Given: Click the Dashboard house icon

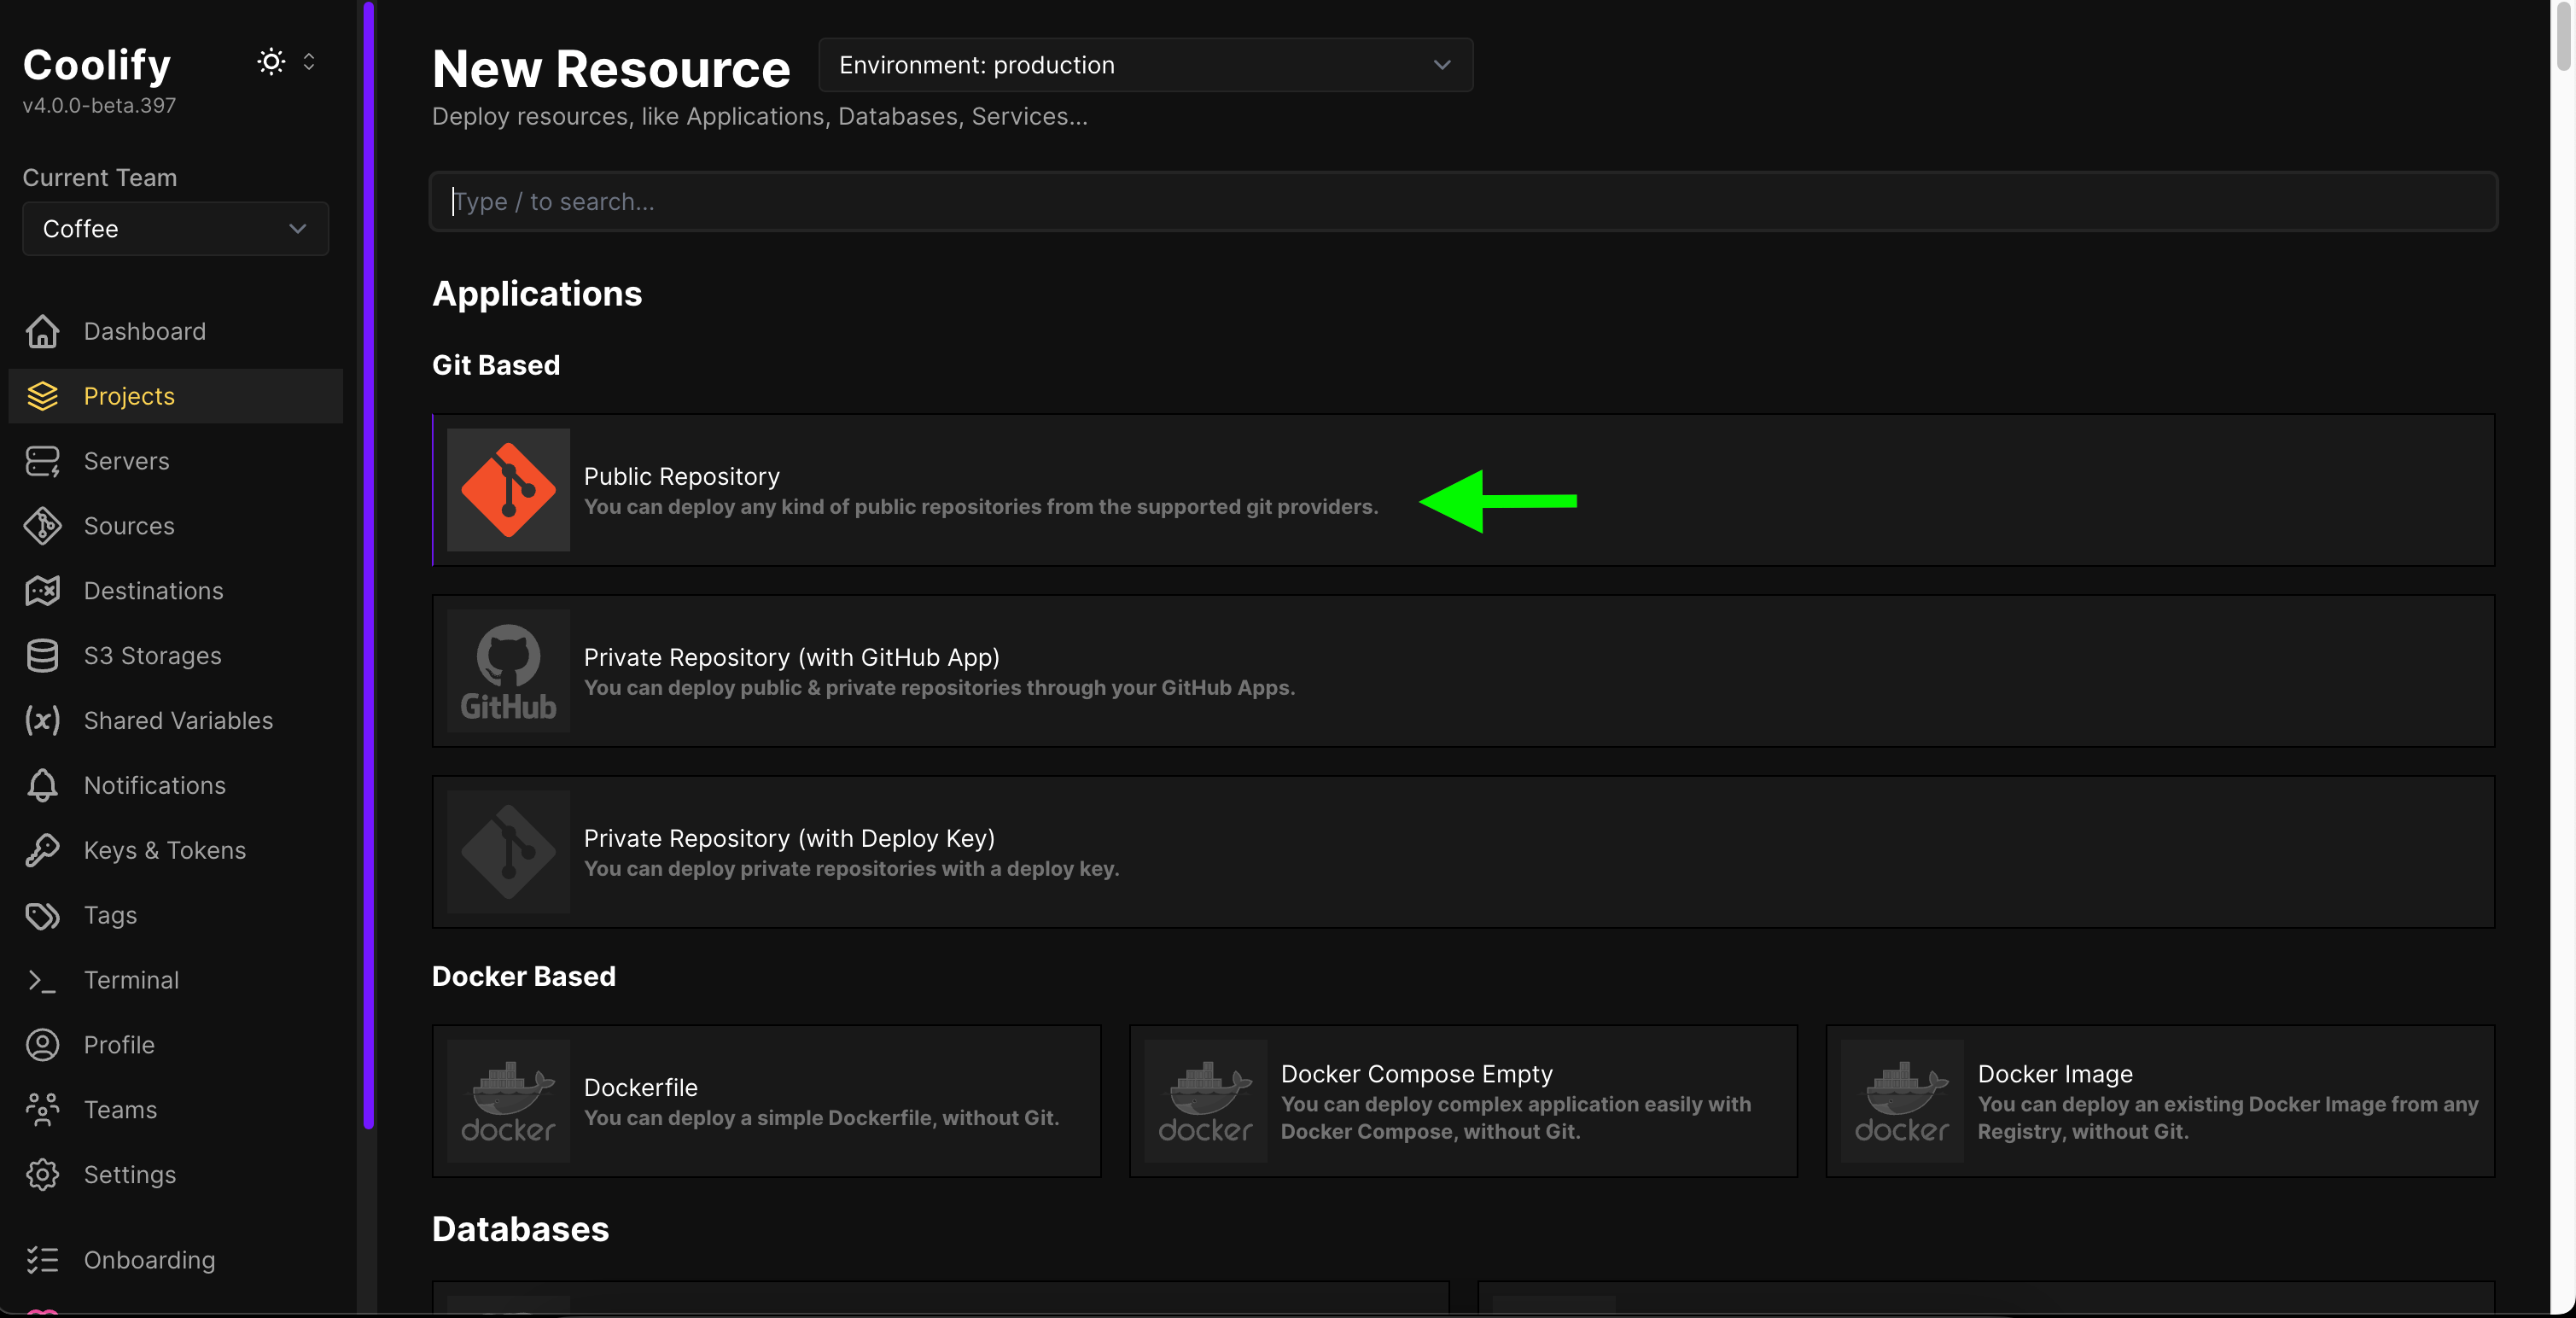Looking at the screenshot, I should (42, 331).
